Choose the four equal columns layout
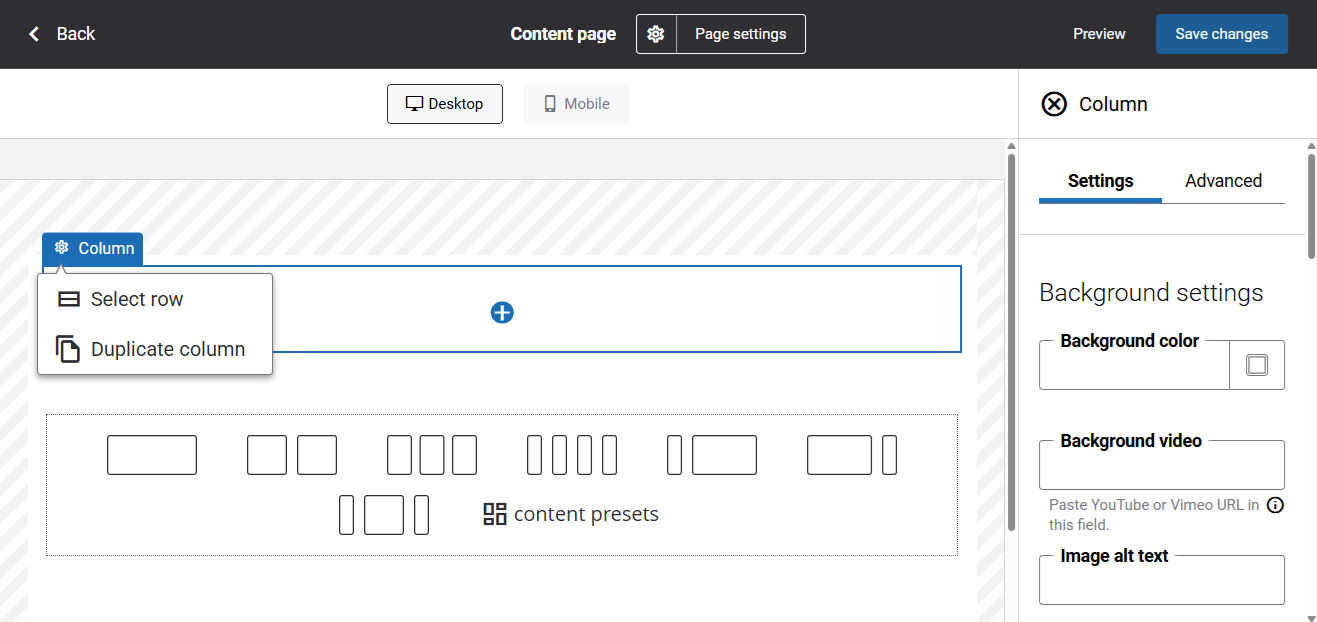 [x=572, y=455]
